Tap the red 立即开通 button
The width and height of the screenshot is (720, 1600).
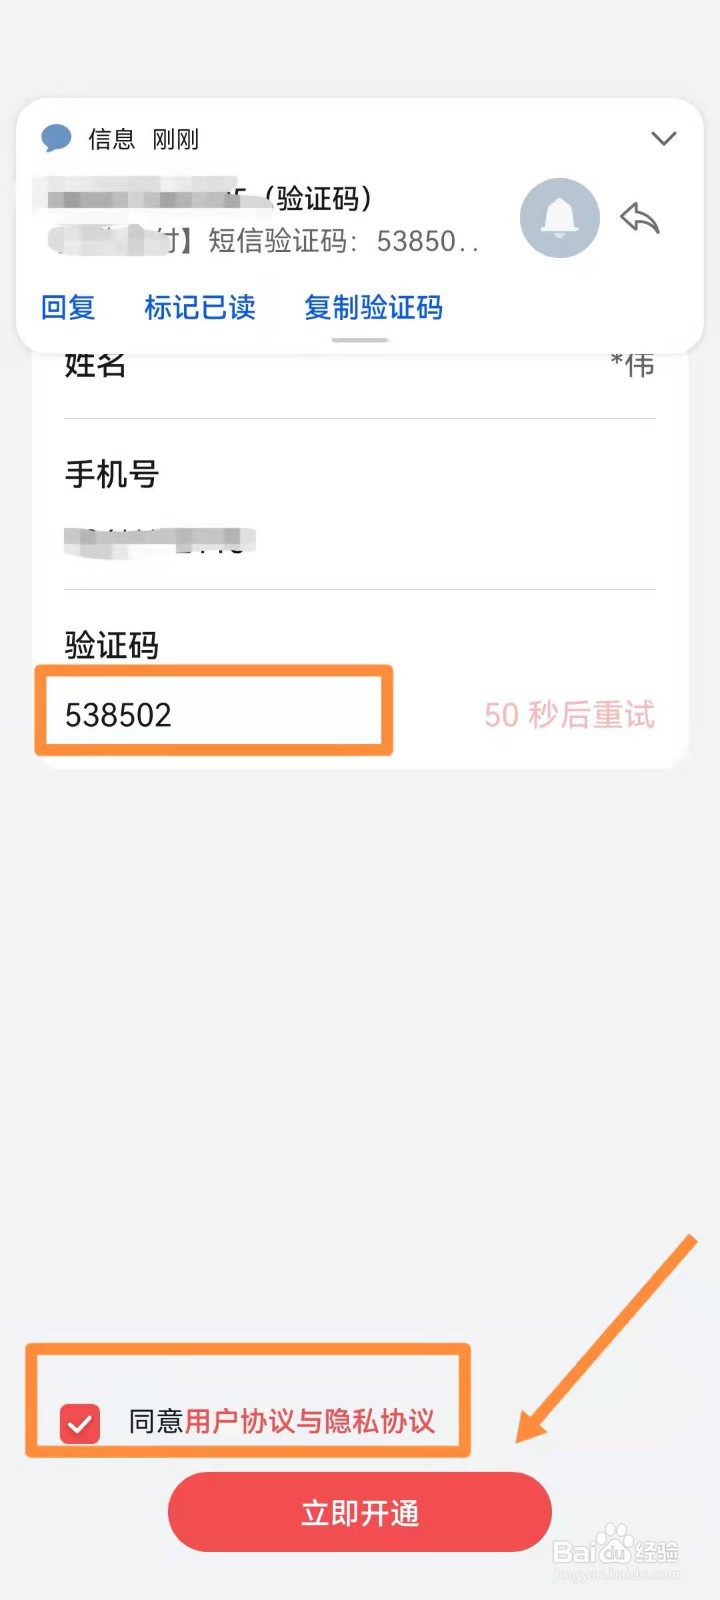click(360, 1512)
